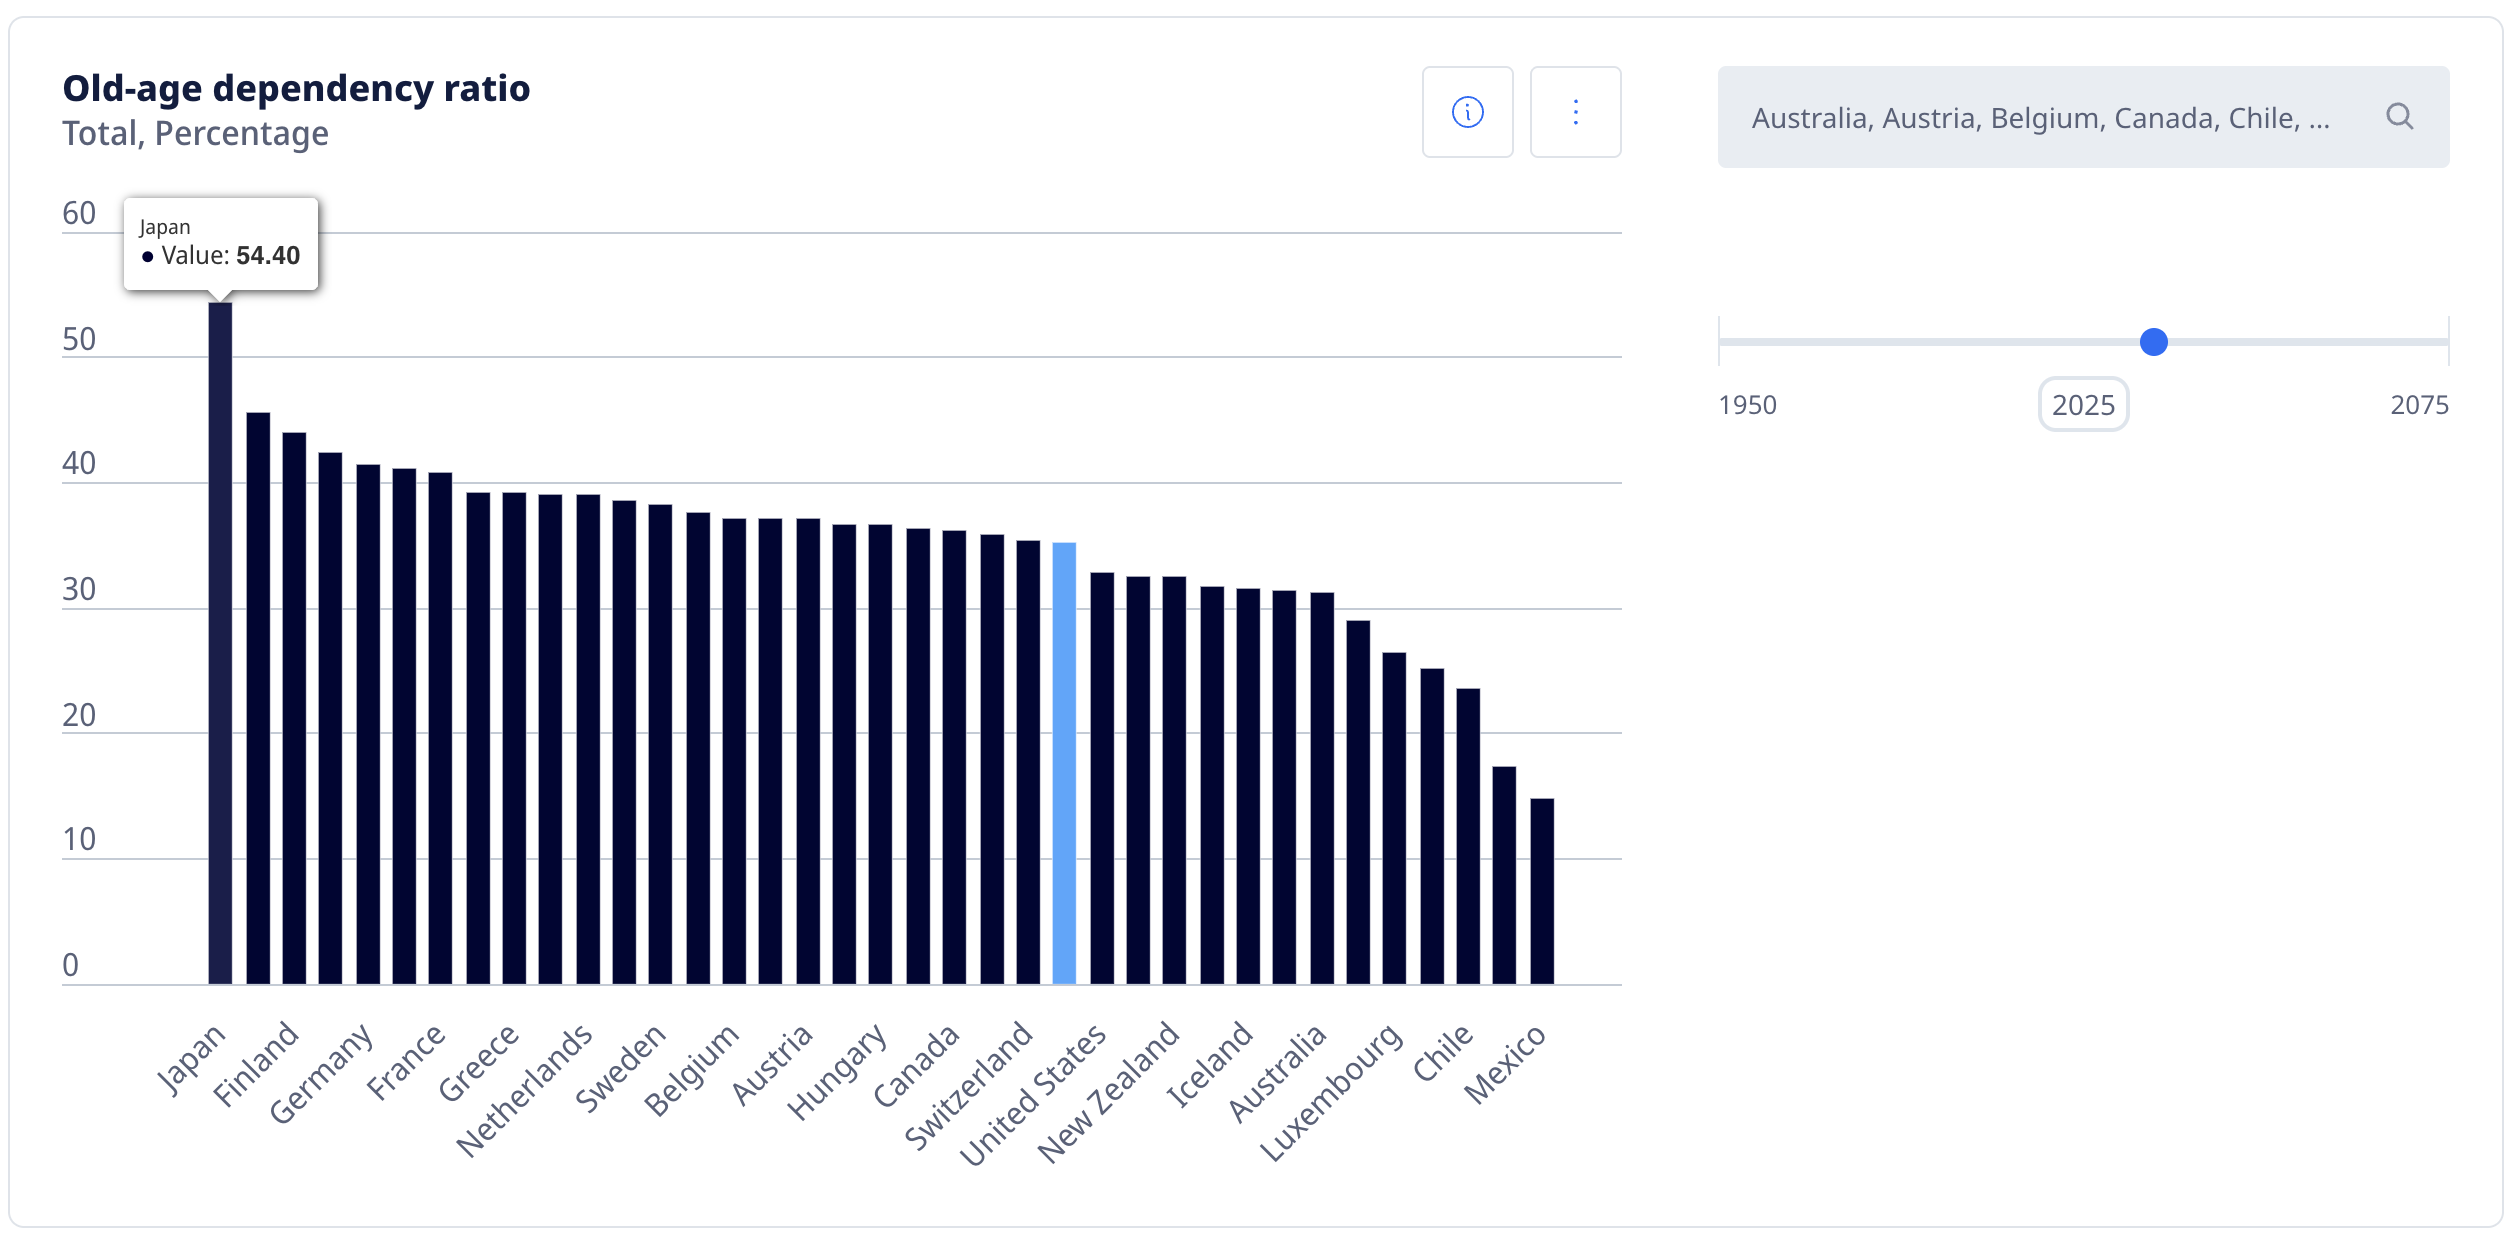Screen dimensions: 2510x1240
Task: Open the three-dot more options menu
Action: coord(1575,112)
